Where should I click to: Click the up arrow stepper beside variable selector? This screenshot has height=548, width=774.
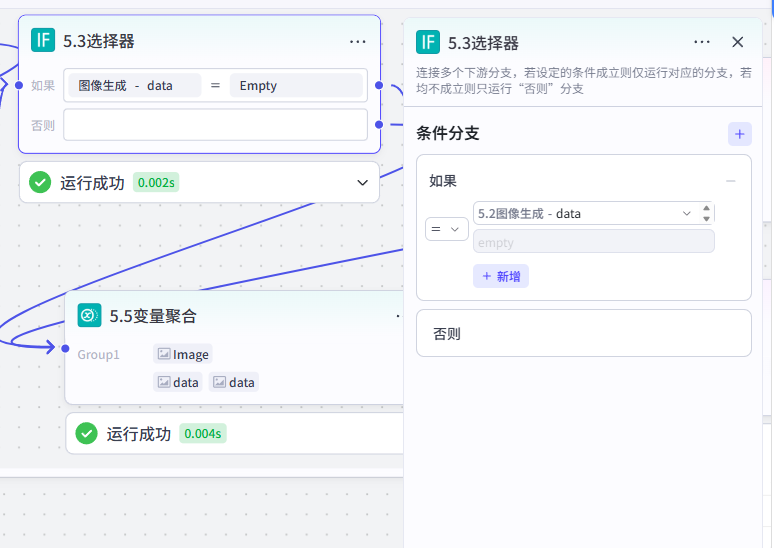[706, 208]
